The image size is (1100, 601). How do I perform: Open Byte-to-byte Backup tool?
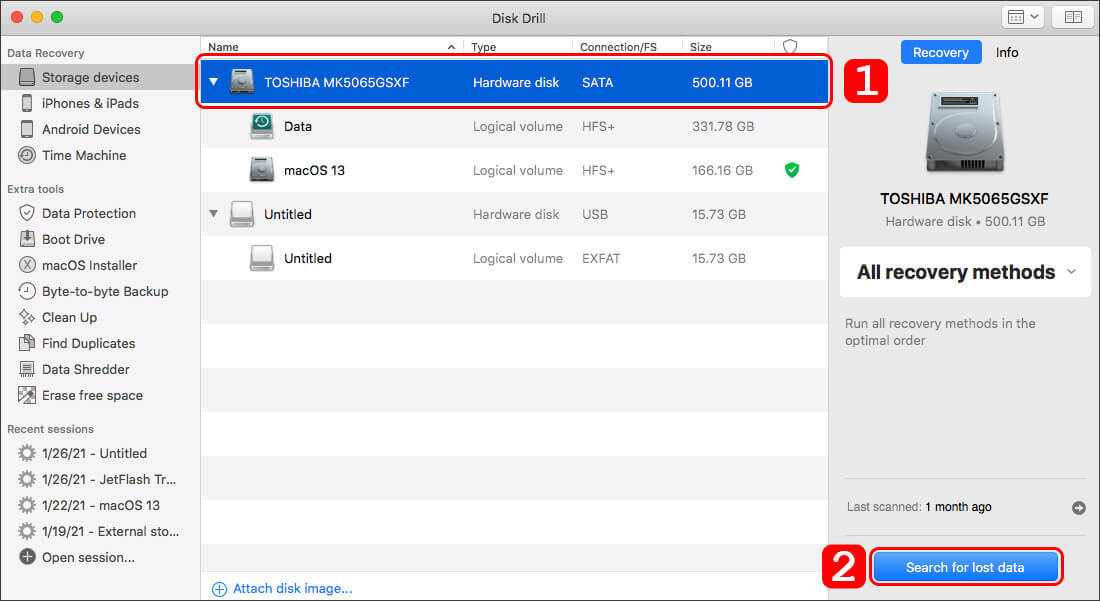coord(105,291)
